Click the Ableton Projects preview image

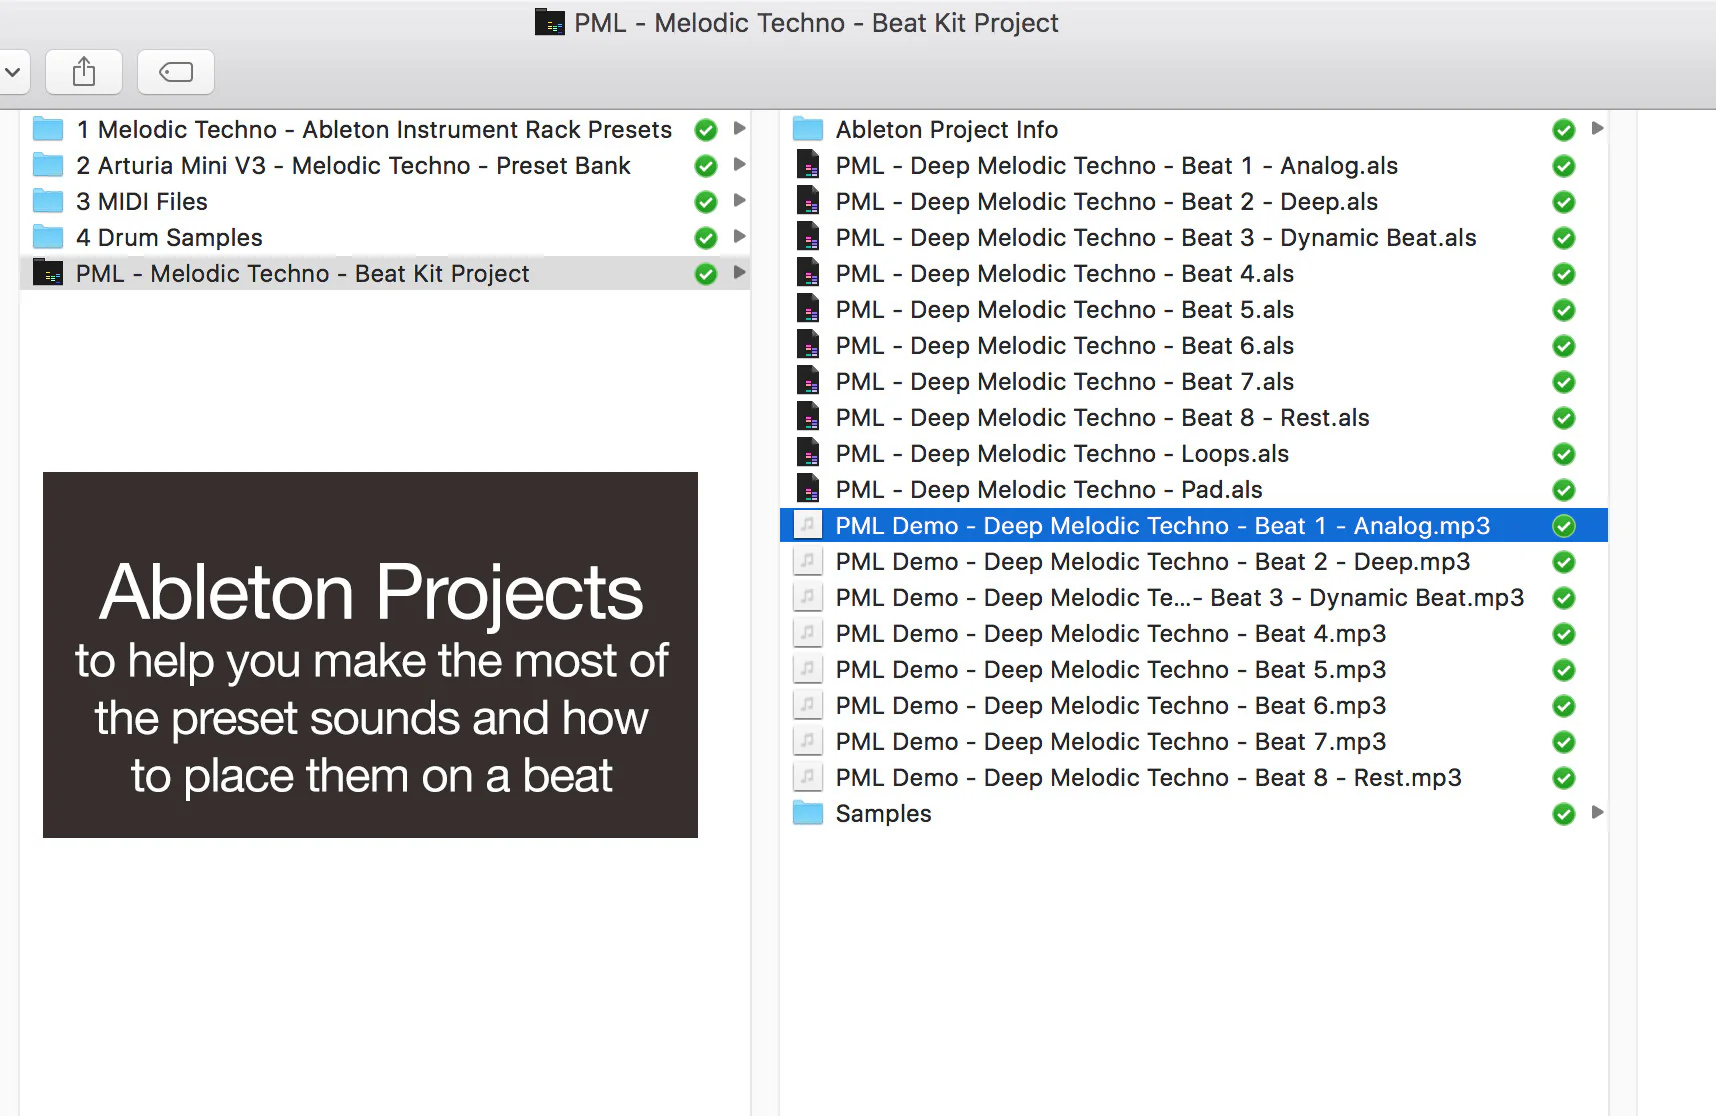point(370,655)
